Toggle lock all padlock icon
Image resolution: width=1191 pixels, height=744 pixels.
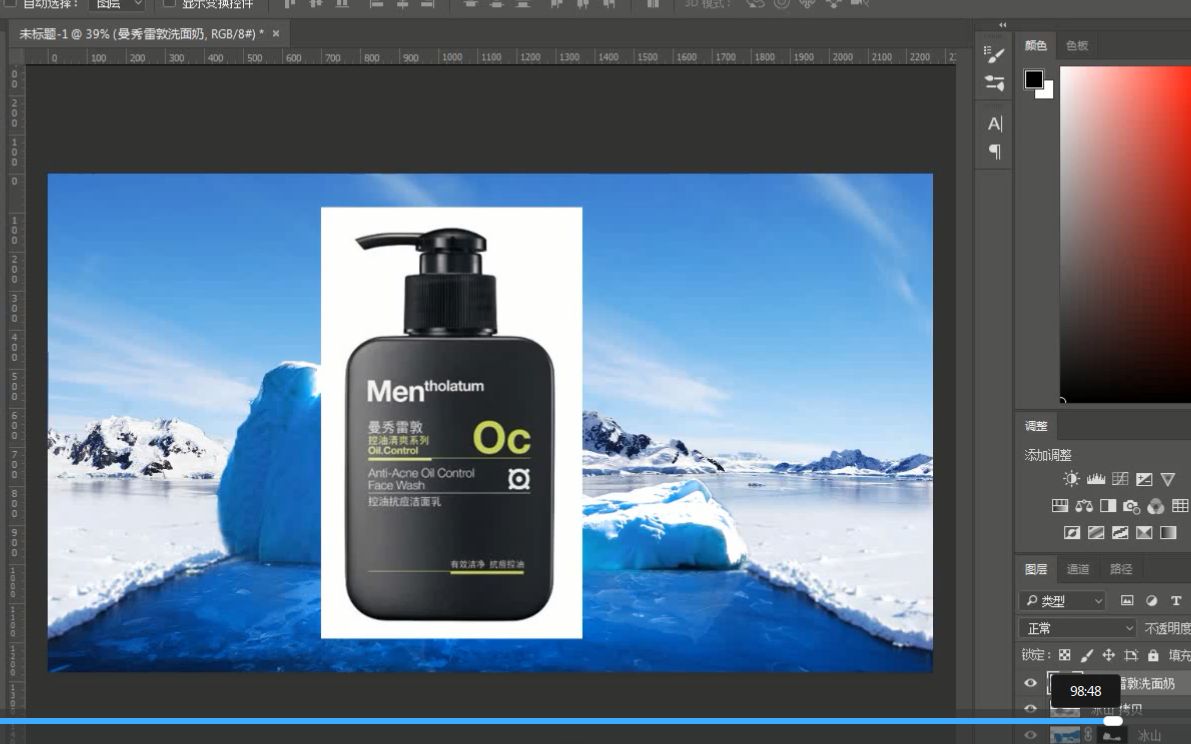point(1153,655)
